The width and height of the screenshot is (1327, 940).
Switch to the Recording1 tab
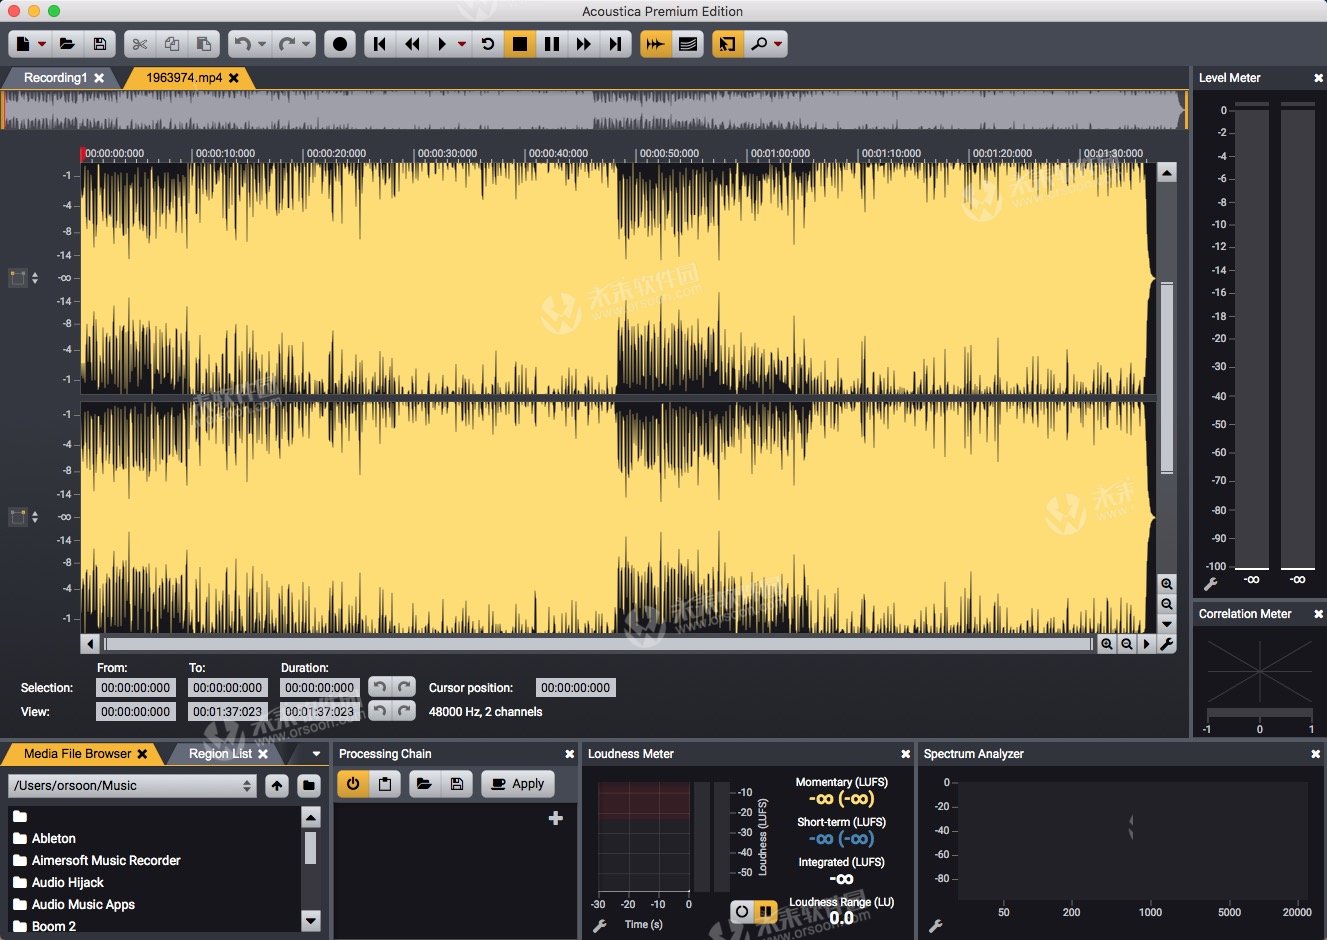pos(55,78)
